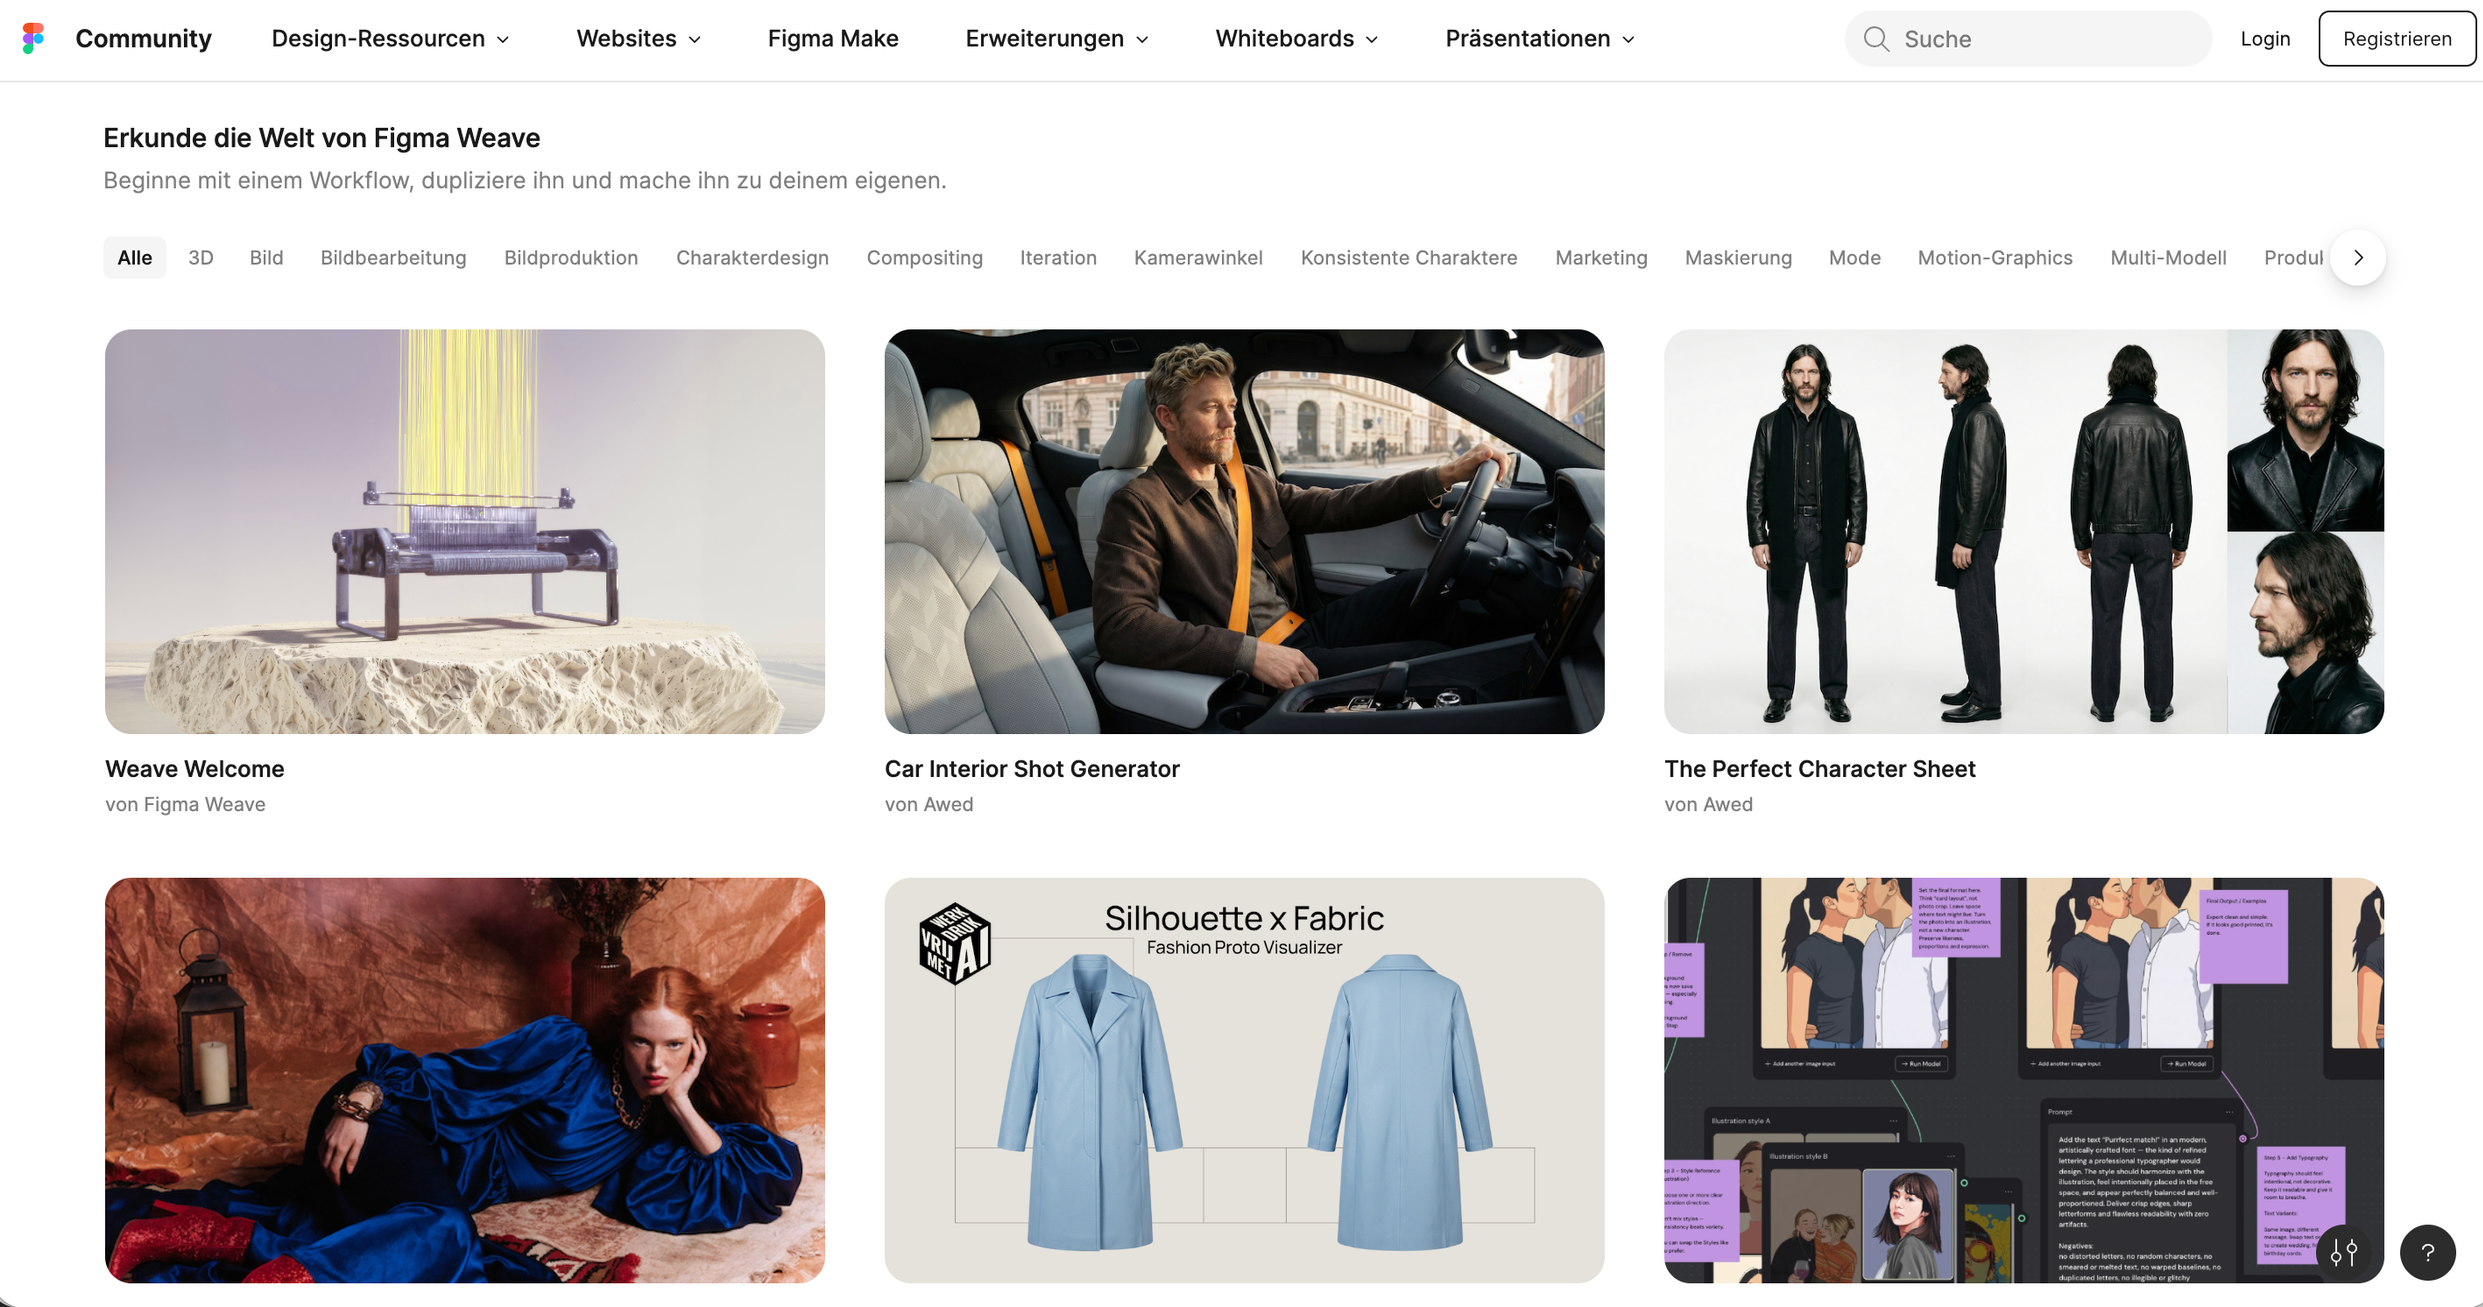Filter by Motion-Graphics category
This screenshot has height=1307, width=2483.
point(1994,257)
